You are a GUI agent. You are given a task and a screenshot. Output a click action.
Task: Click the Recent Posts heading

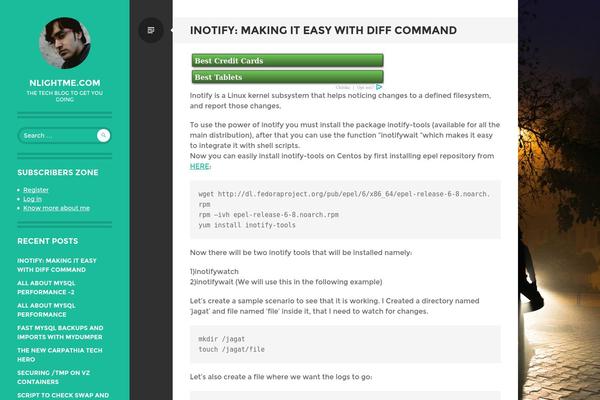[x=47, y=241]
